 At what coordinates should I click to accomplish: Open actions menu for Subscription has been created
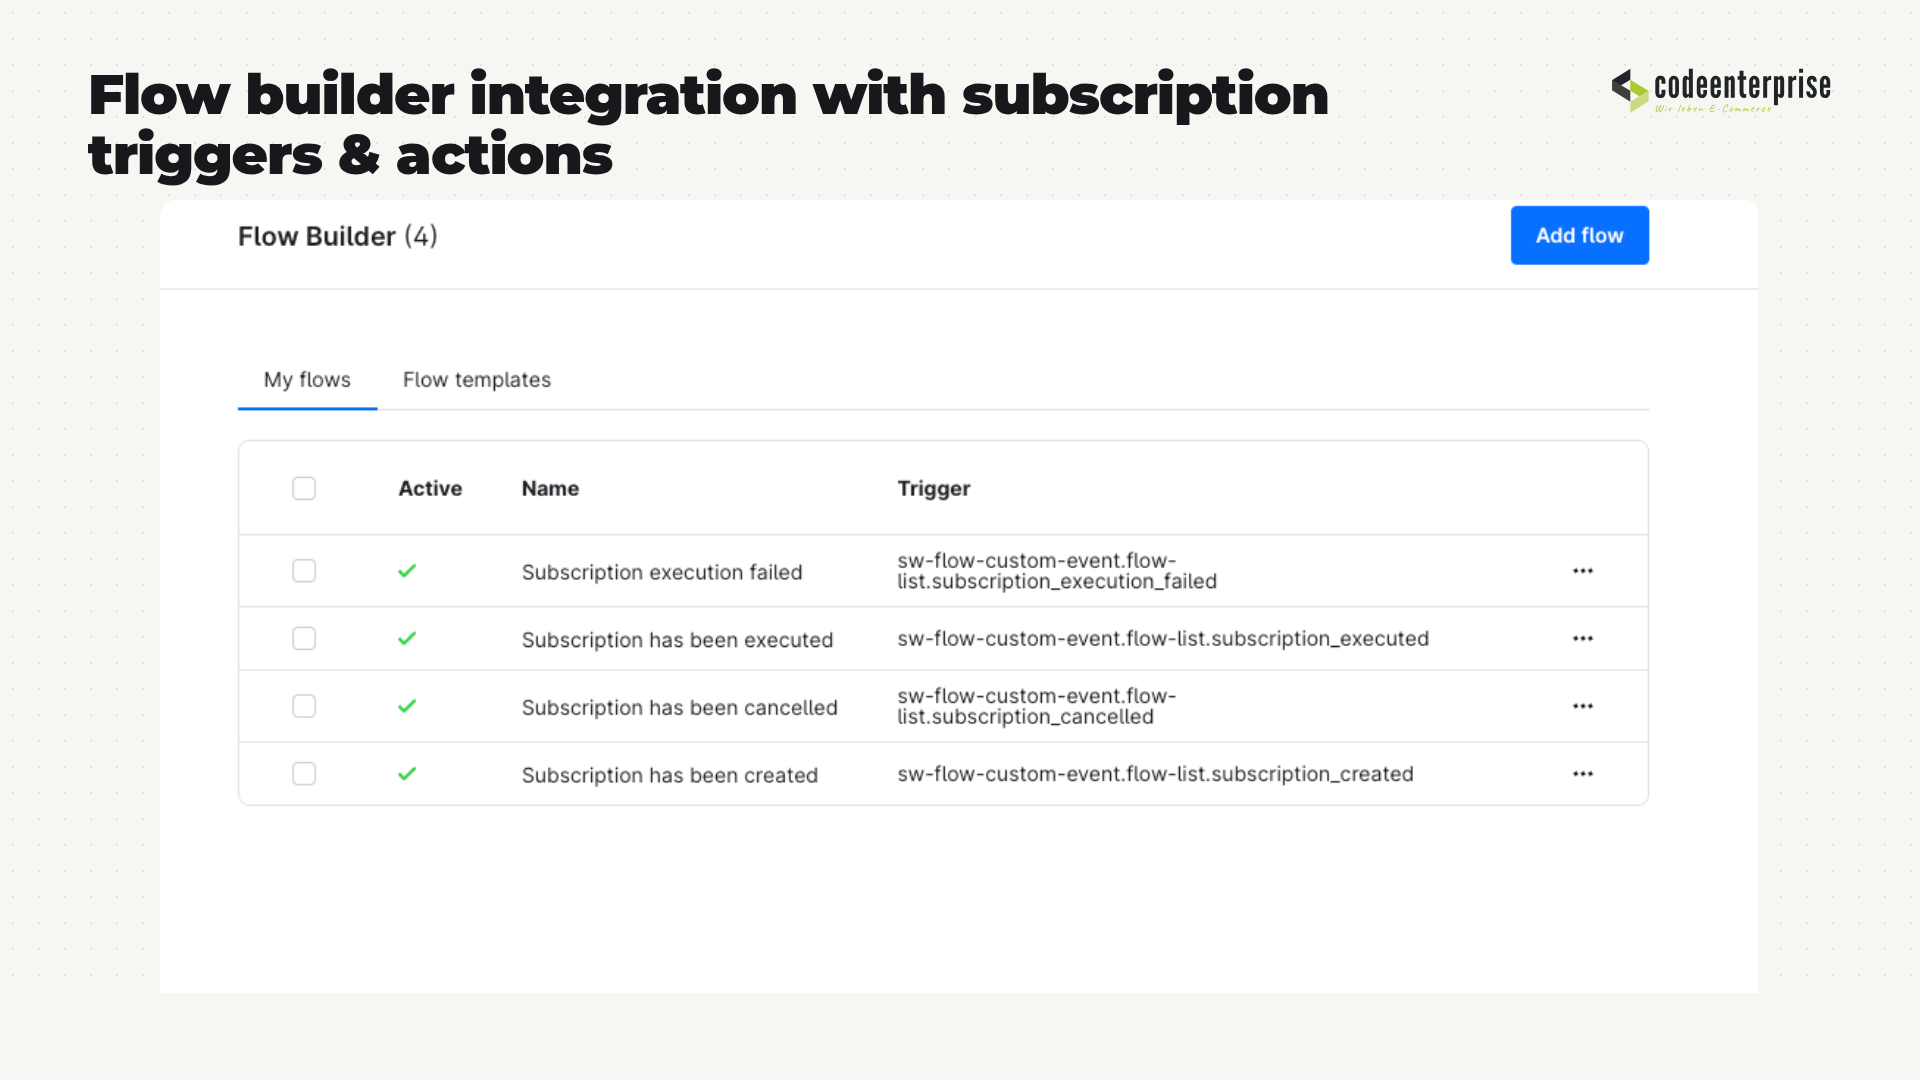[x=1582, y=774]
